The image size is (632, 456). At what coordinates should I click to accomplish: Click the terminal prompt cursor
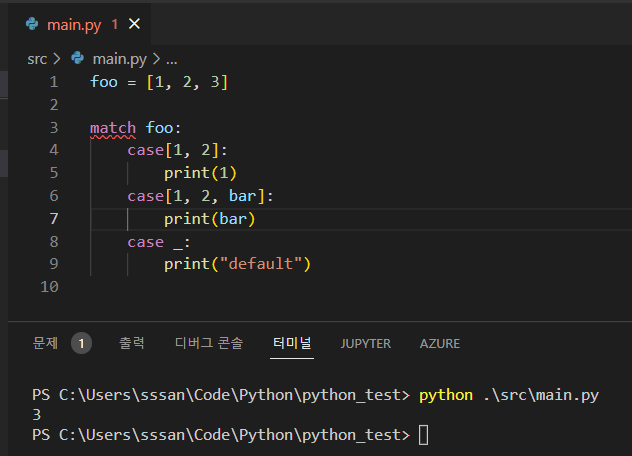coord(424,435)
